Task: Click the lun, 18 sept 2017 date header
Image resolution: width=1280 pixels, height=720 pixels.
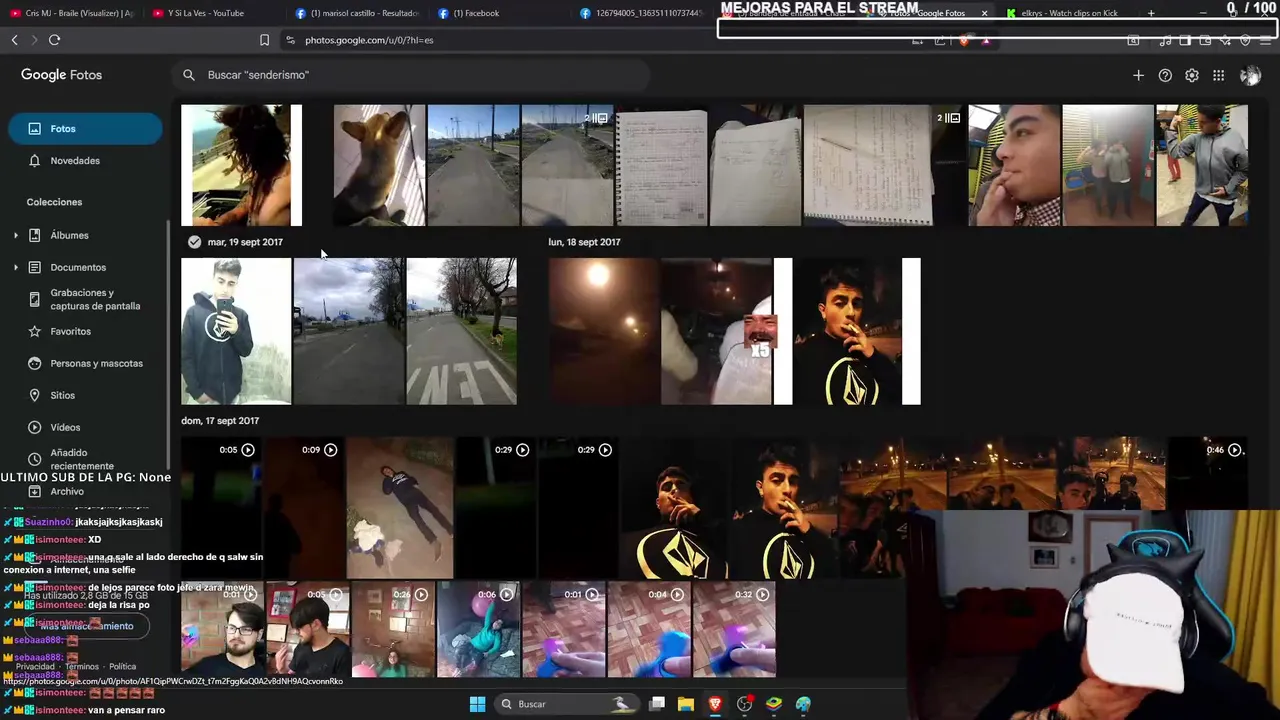Action: 584,242
